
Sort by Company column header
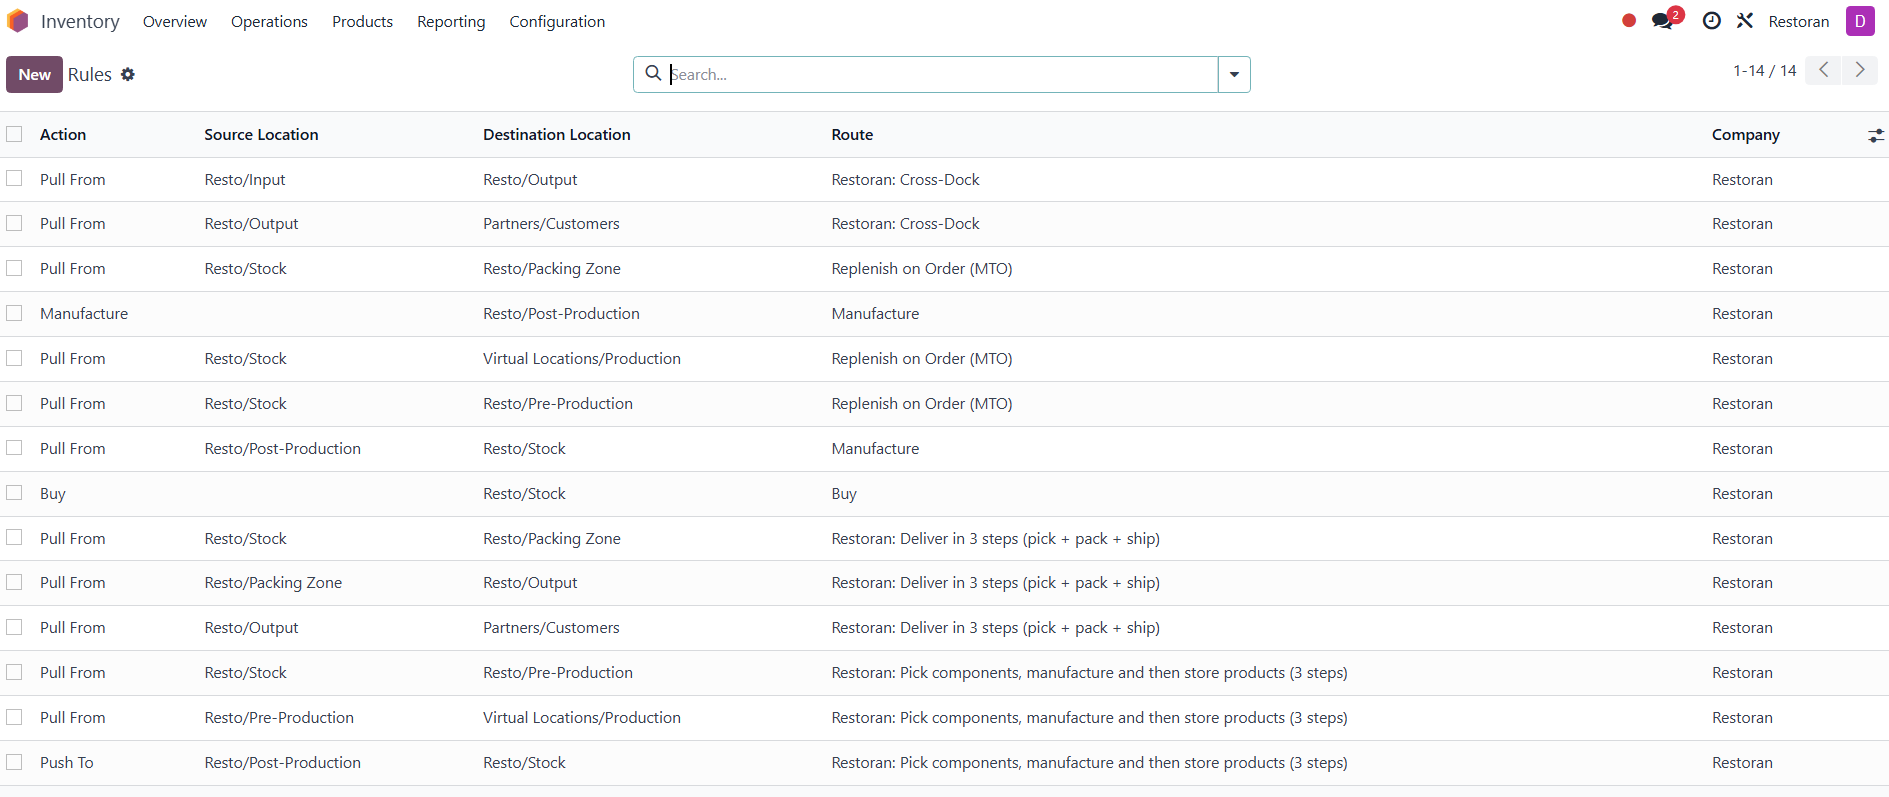pos(1745,134)
